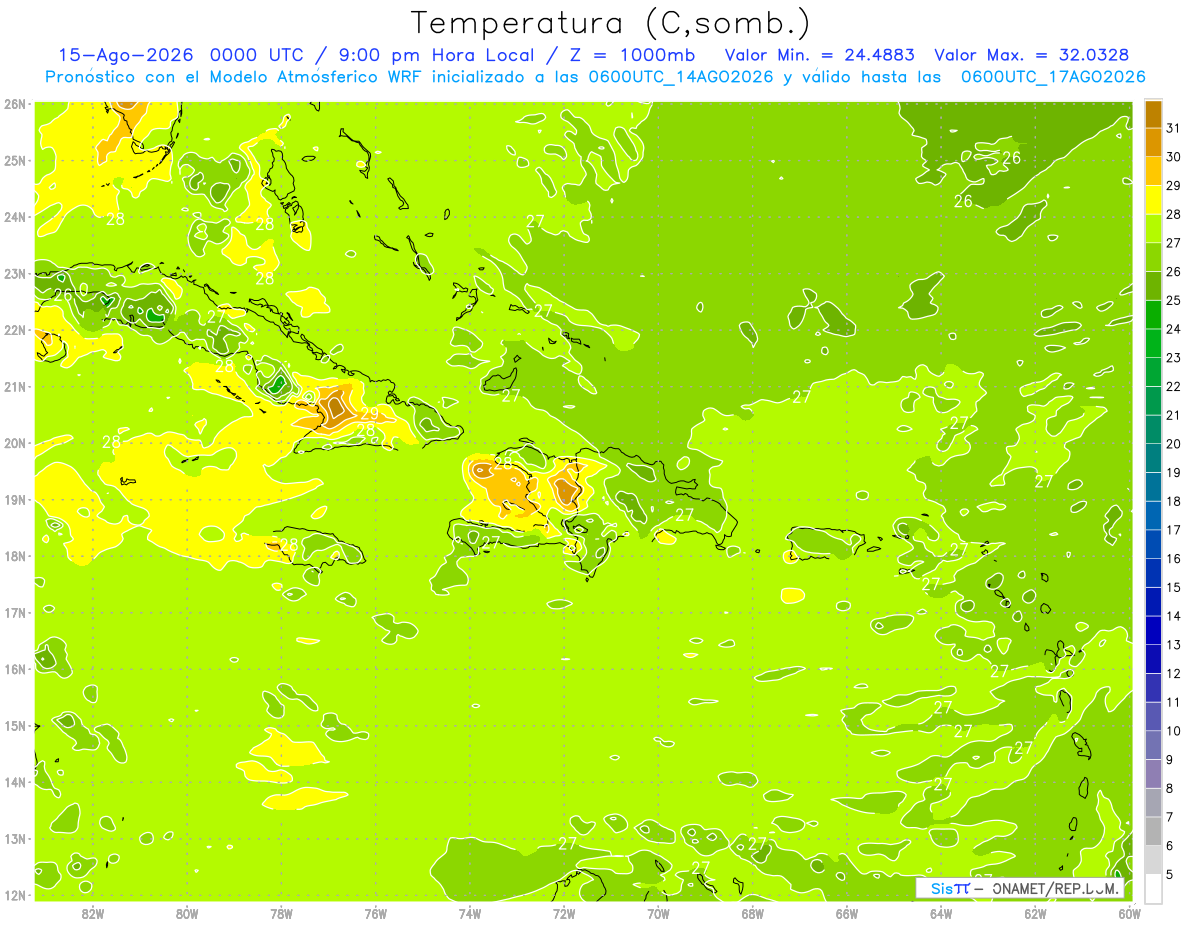The width and height of the screenshot is (1200, 927).
Task: Click the '23N' latitude axis label
Action: [x=15, y=273]
